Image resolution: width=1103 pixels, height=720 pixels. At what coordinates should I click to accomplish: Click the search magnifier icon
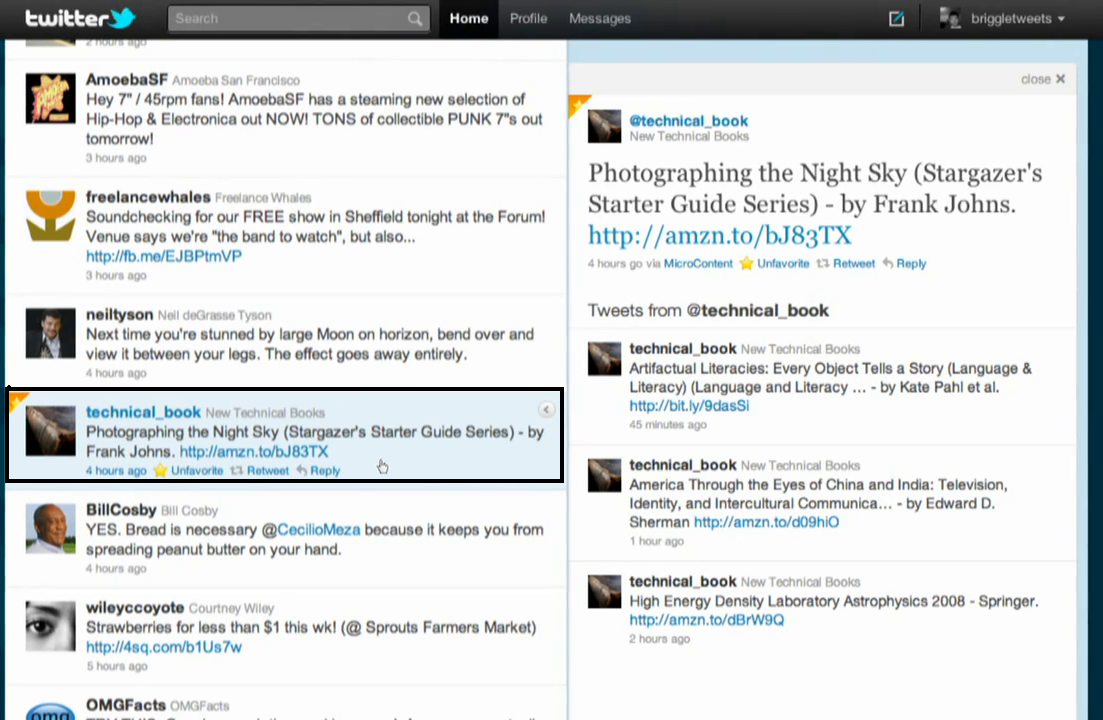click(415, 19)
